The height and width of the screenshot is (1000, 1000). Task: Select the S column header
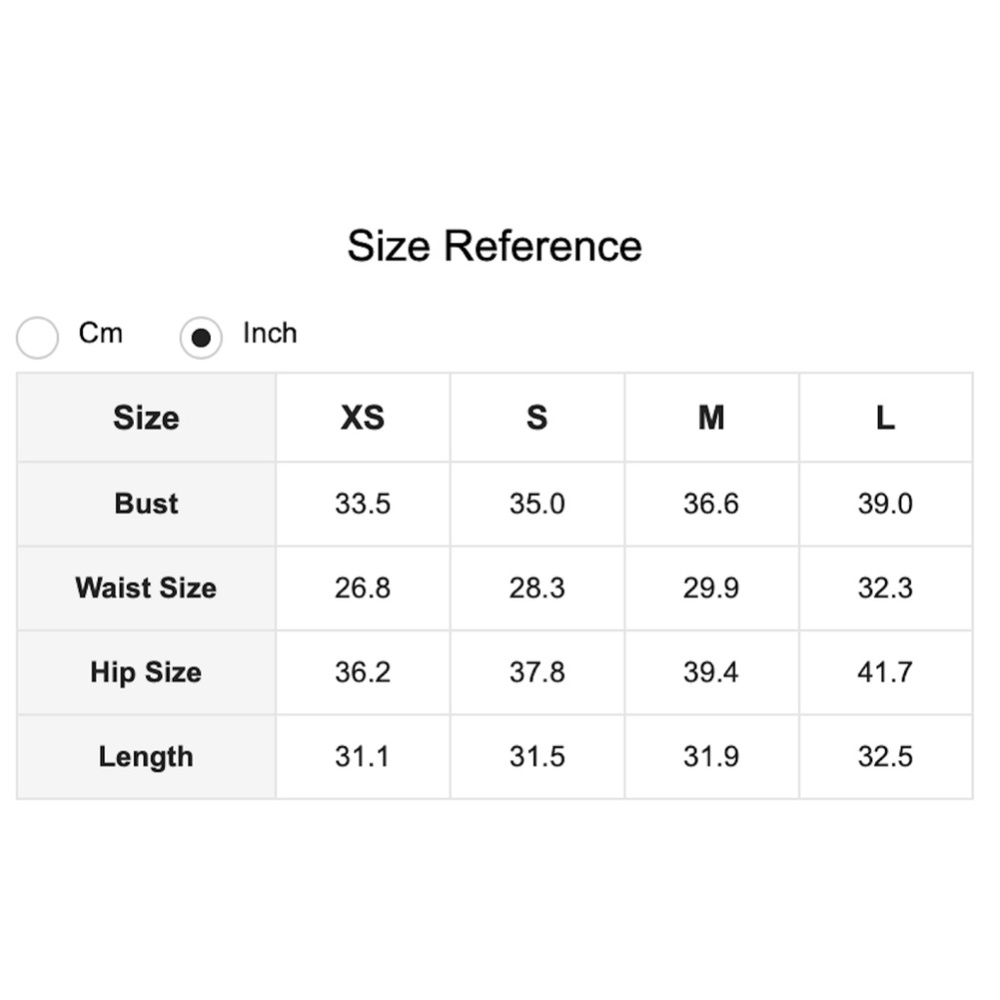pos(537,418)
